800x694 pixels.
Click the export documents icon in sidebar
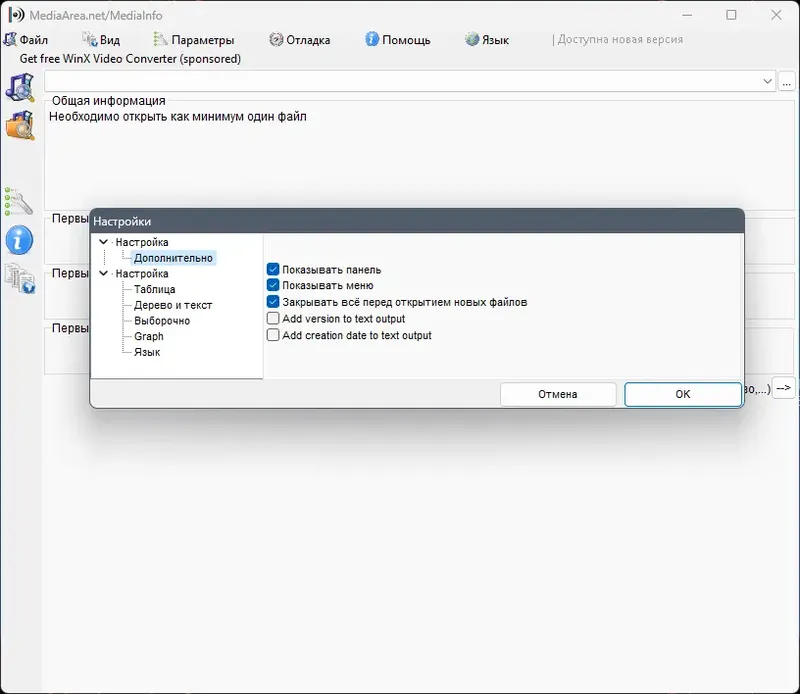click(x=20, y=278)
